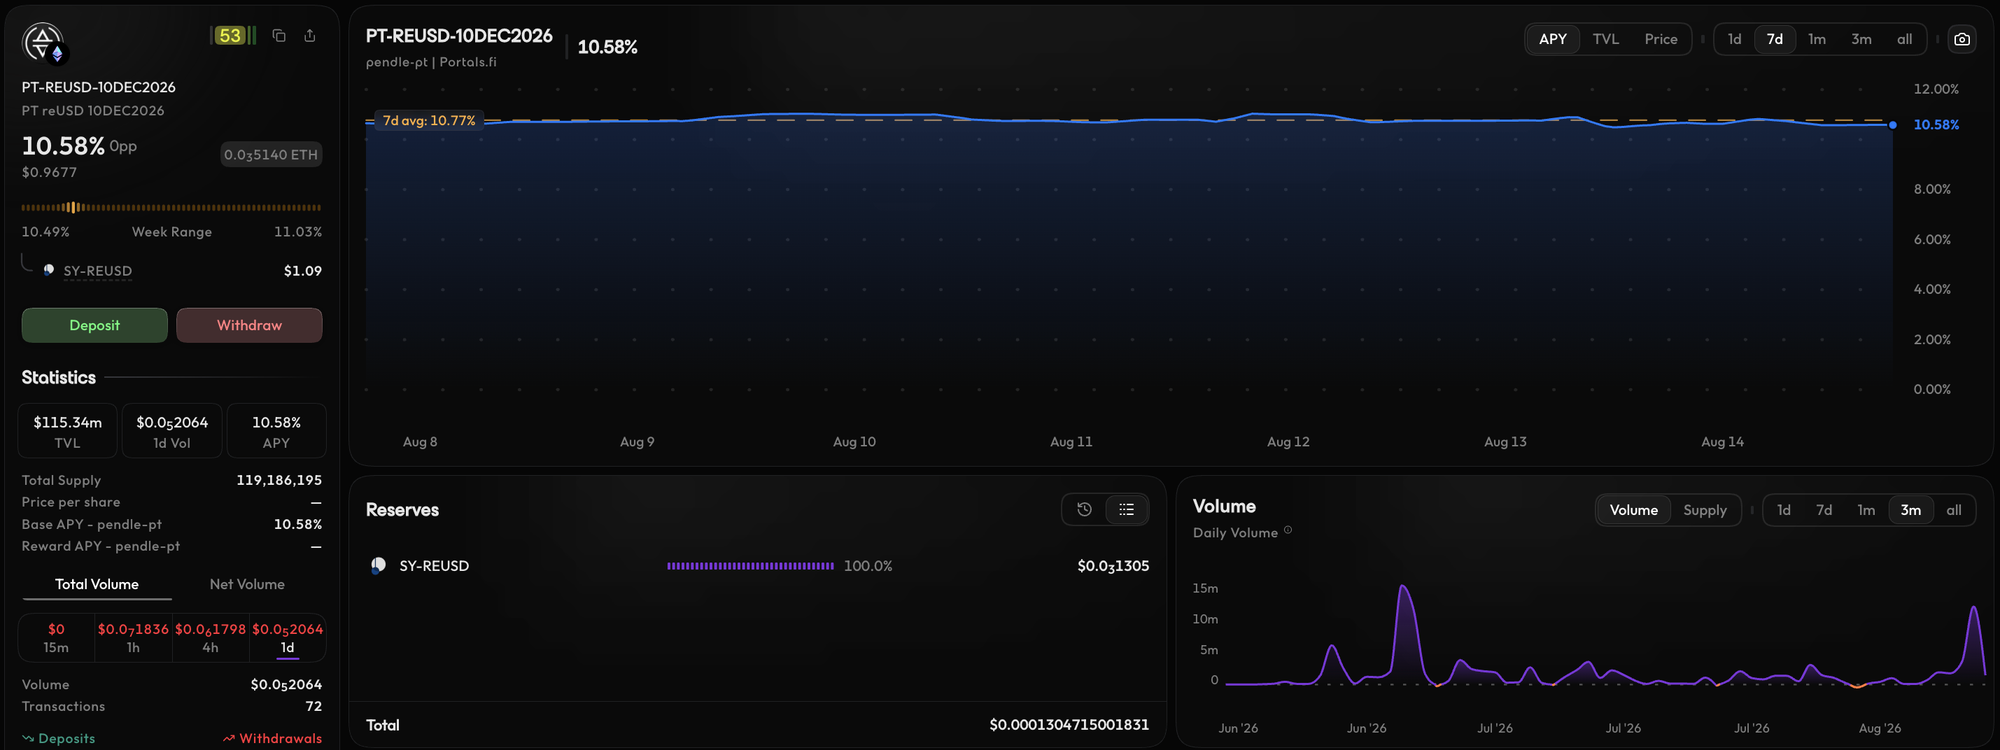Switch main chart to Price

coord(1661,39)
